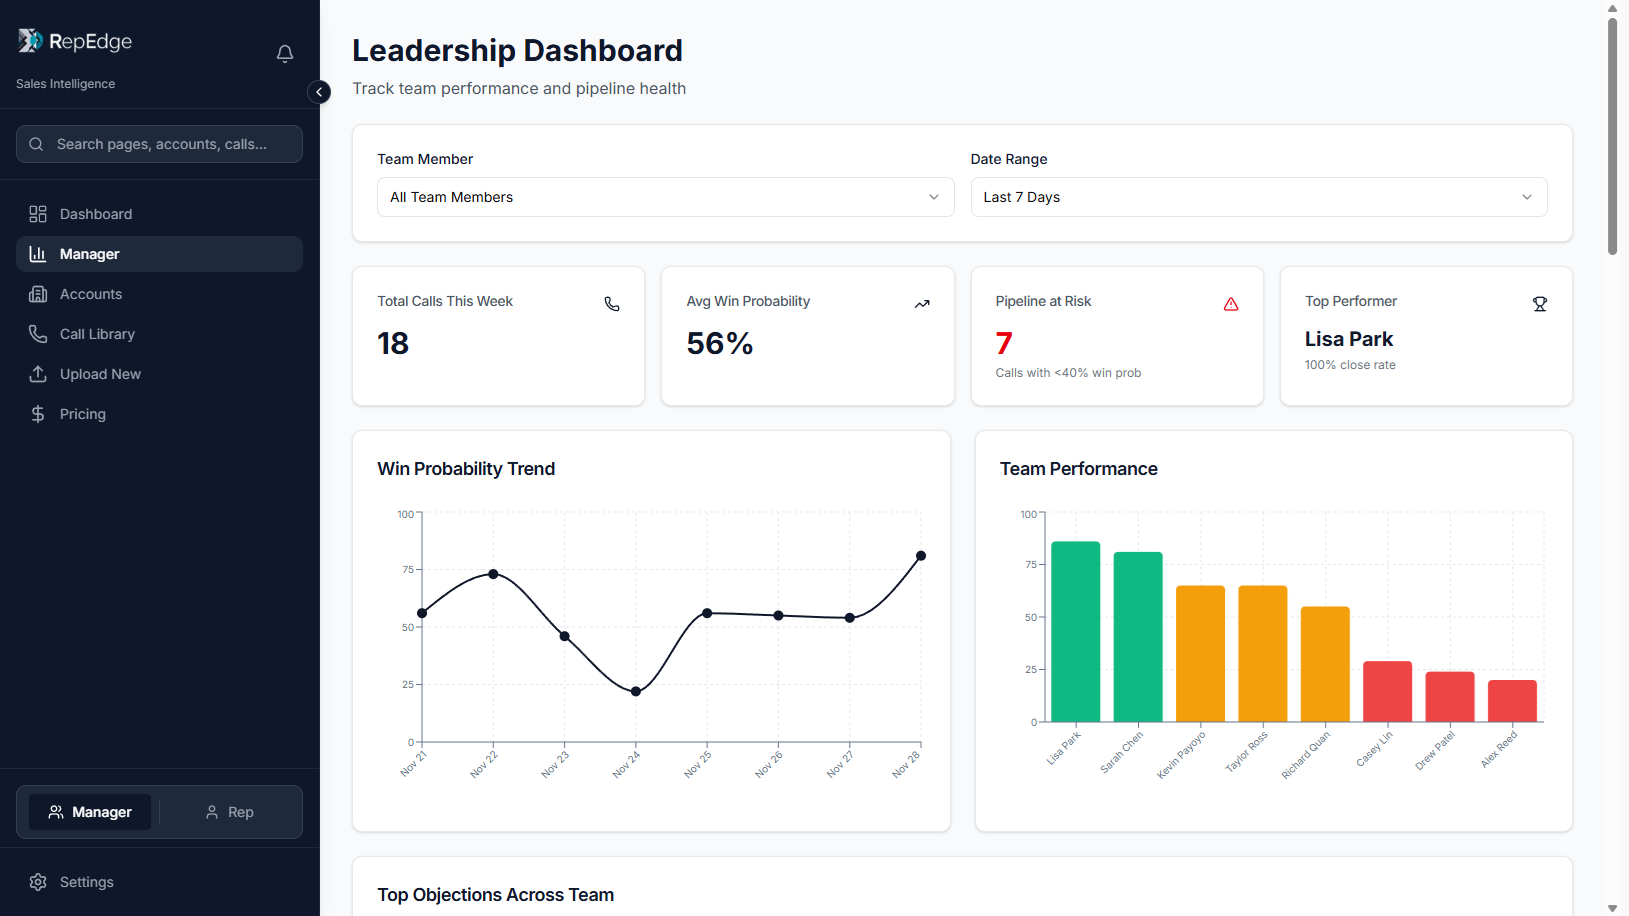Open the Manager section in sidebar
Image resolution: width=1629 pixels, height=916 pixels.
(87, 254)
